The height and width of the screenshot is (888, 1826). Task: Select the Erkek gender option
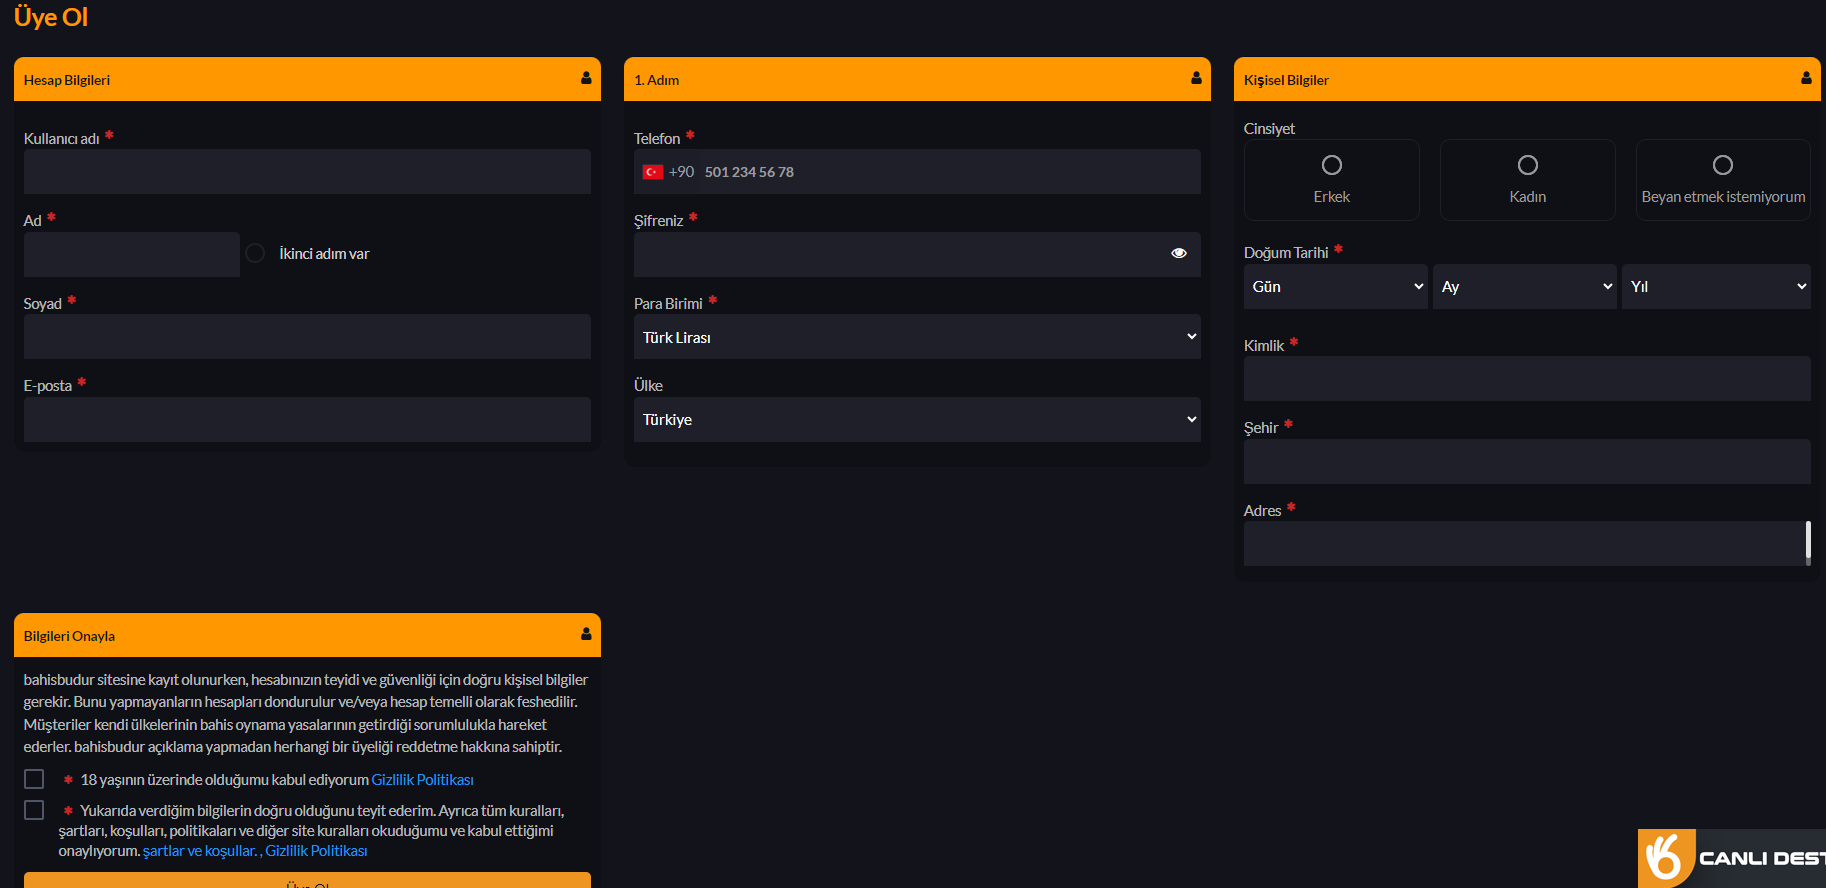pos(1331,166)
